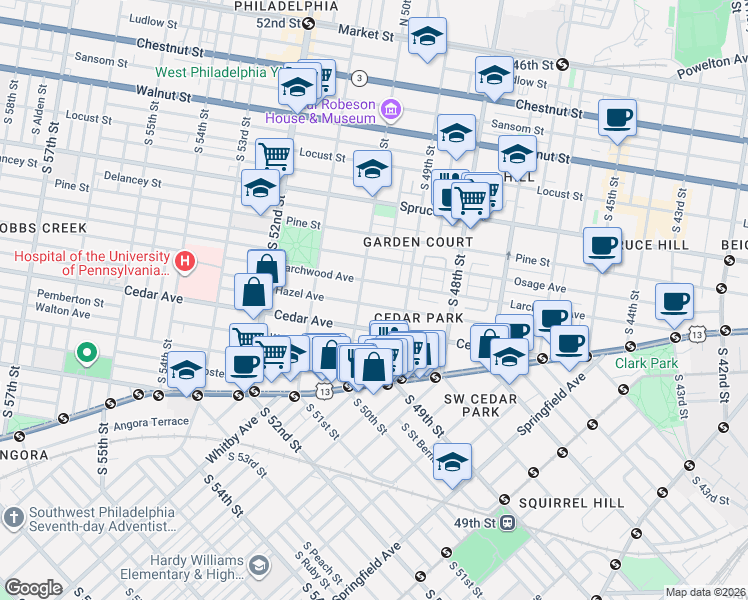Select the Delancey St street label

point(133,179)
